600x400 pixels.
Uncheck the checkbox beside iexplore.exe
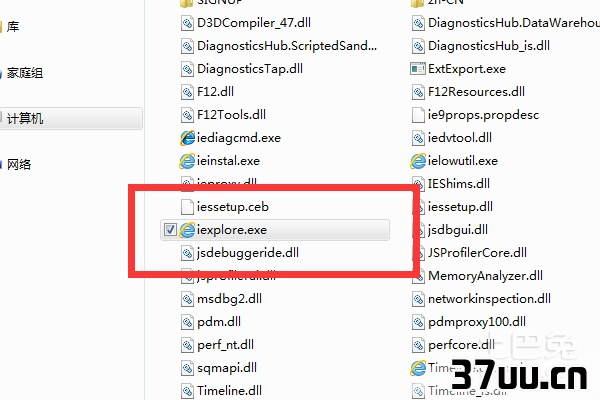pyautogui.click(x=170, y=230)
